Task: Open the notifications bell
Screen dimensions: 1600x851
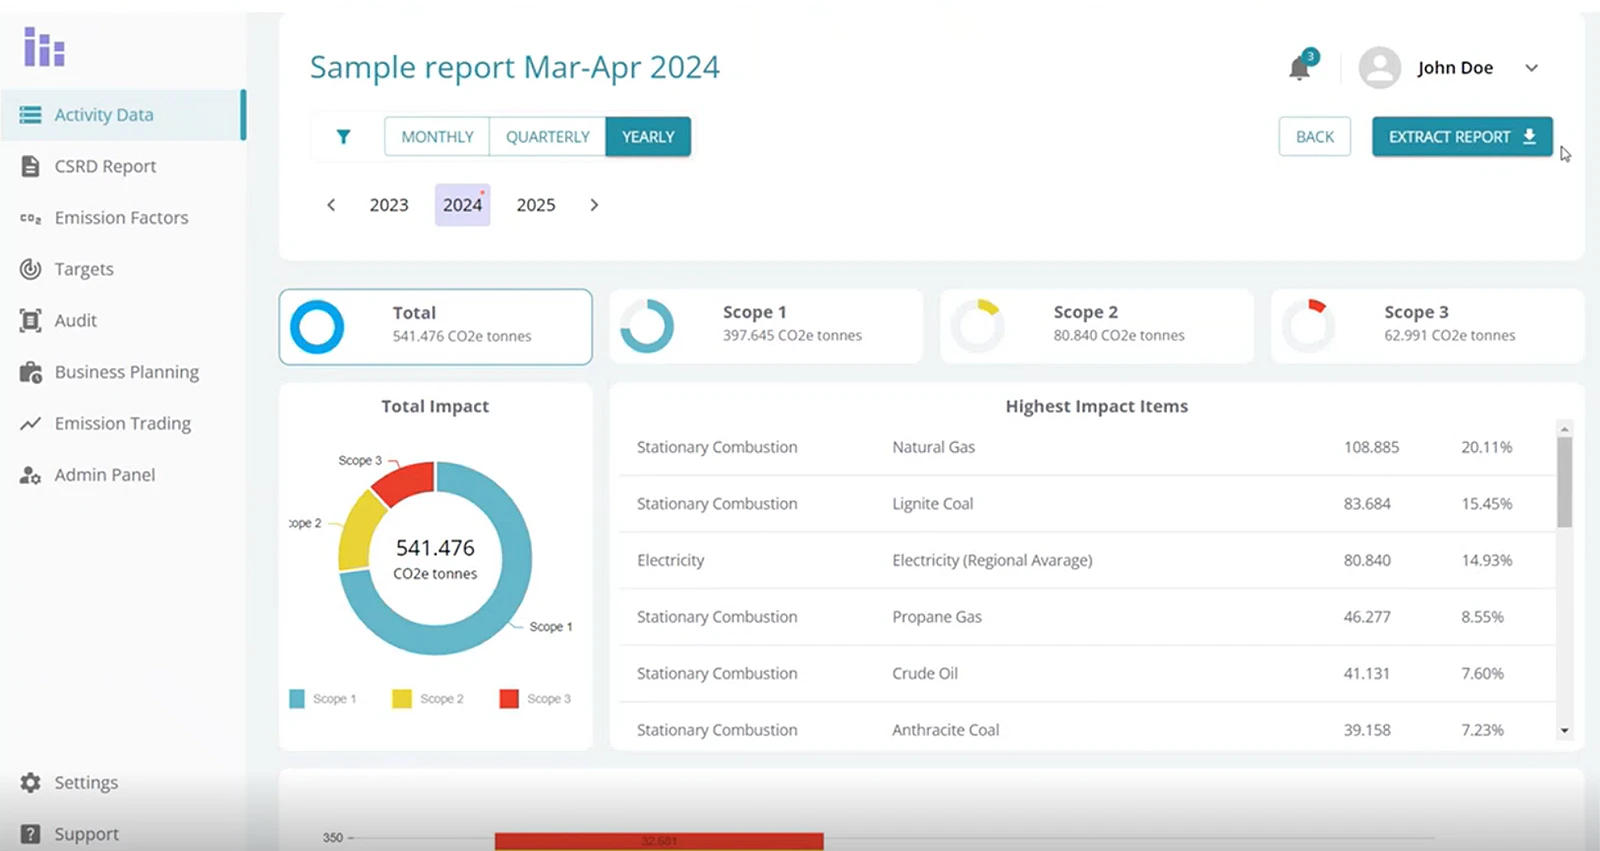Action: click(1299, 68)
